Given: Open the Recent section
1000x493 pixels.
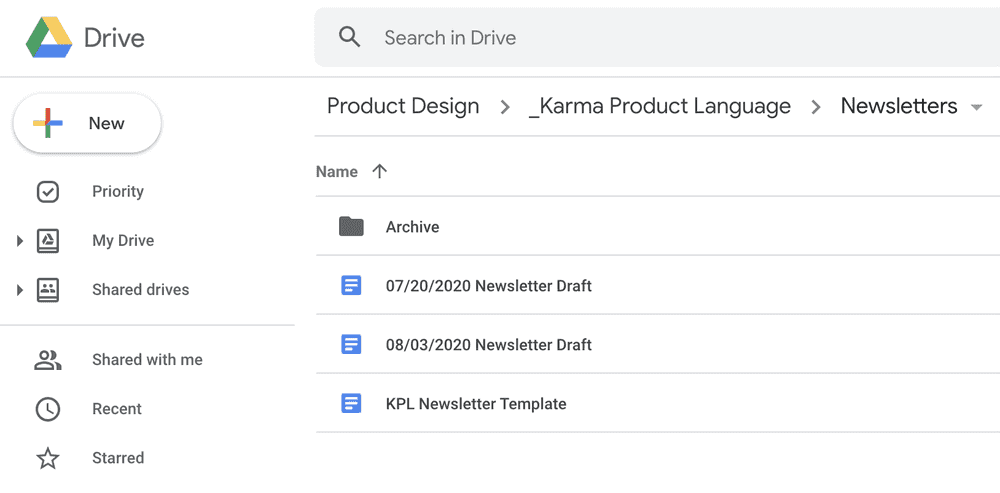Looking at the screenshot, I should [117, 409].
